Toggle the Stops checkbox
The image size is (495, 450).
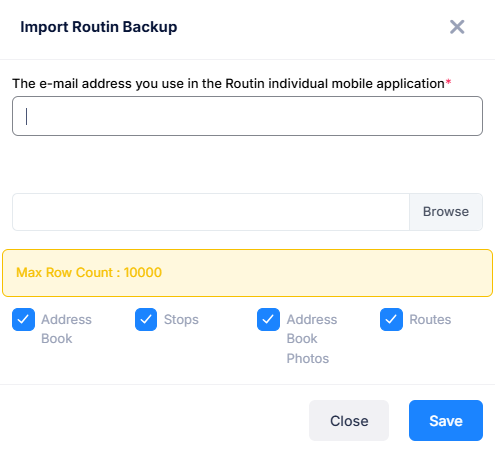146,319
